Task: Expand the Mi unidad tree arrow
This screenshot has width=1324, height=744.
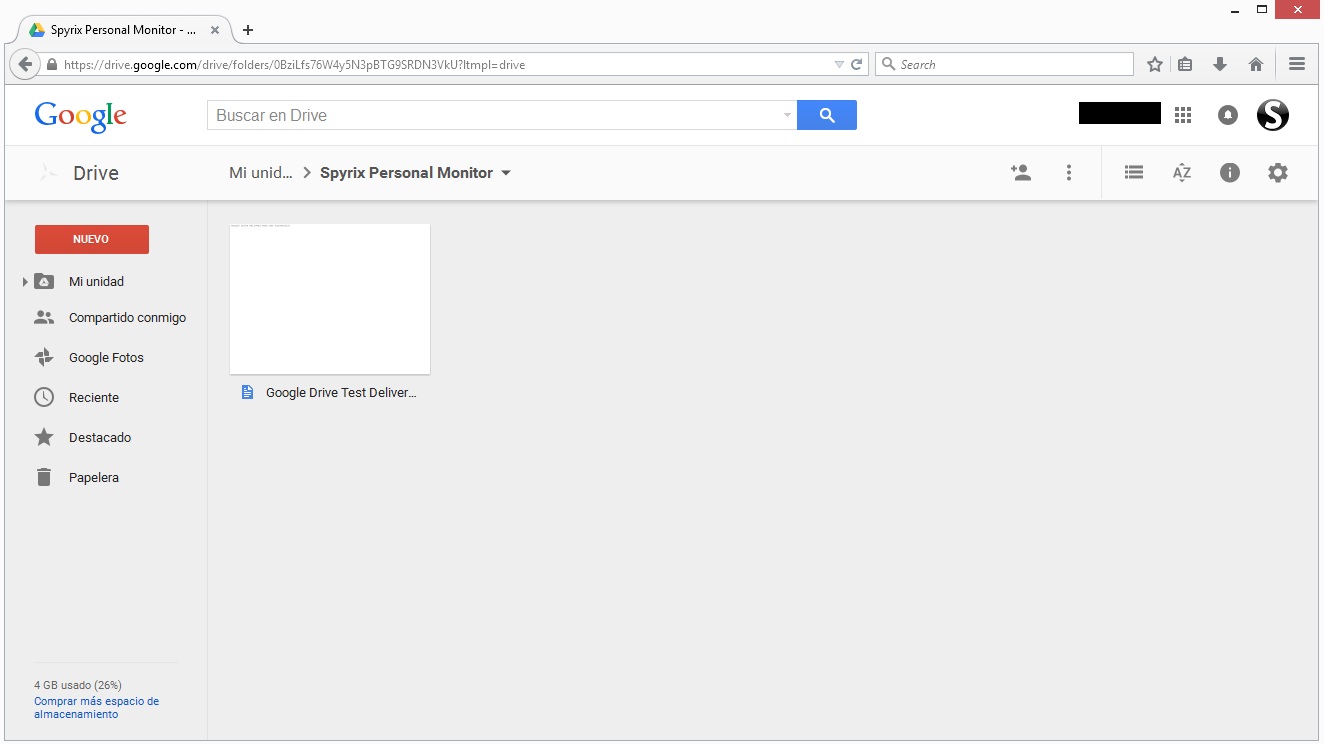Action: [25, 282]
